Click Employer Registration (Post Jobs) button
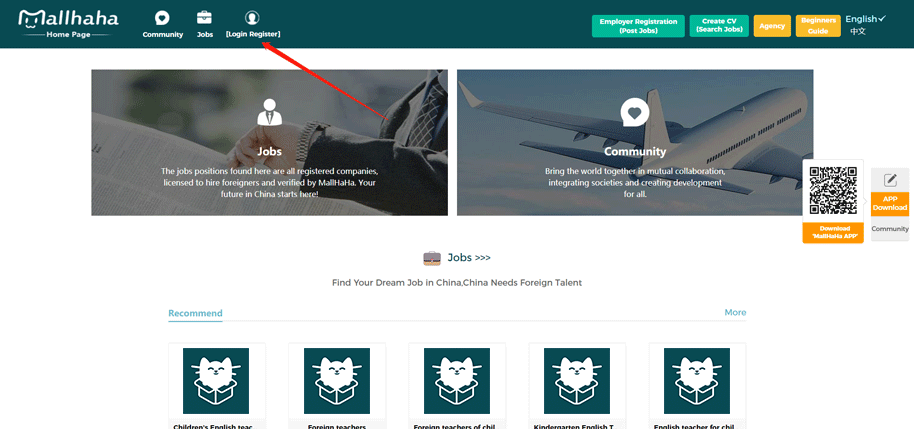The image size is (914, 429). pyautogui.click(x=638, y=26)
